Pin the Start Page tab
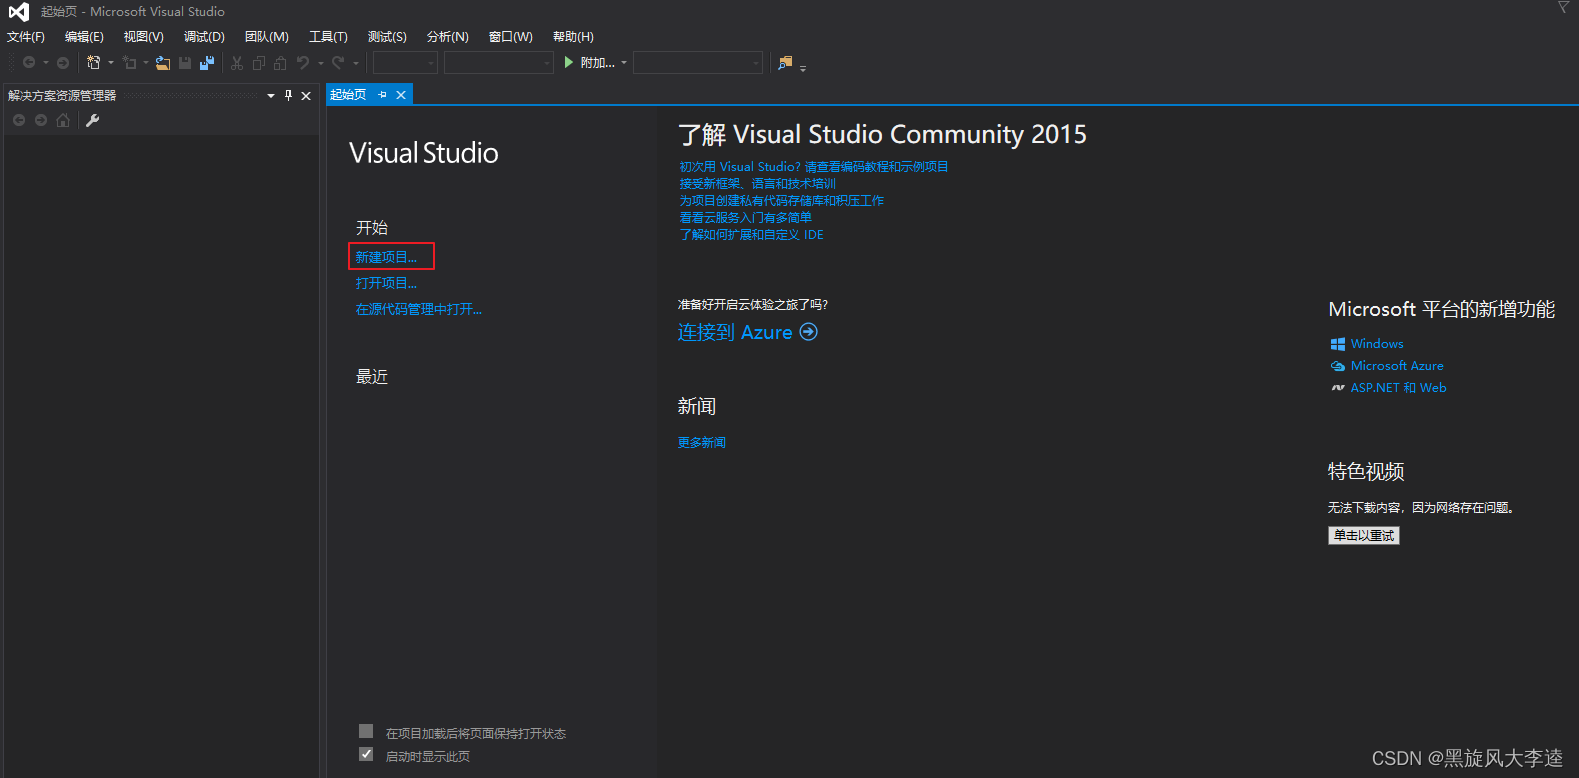 tap(382, 95)
